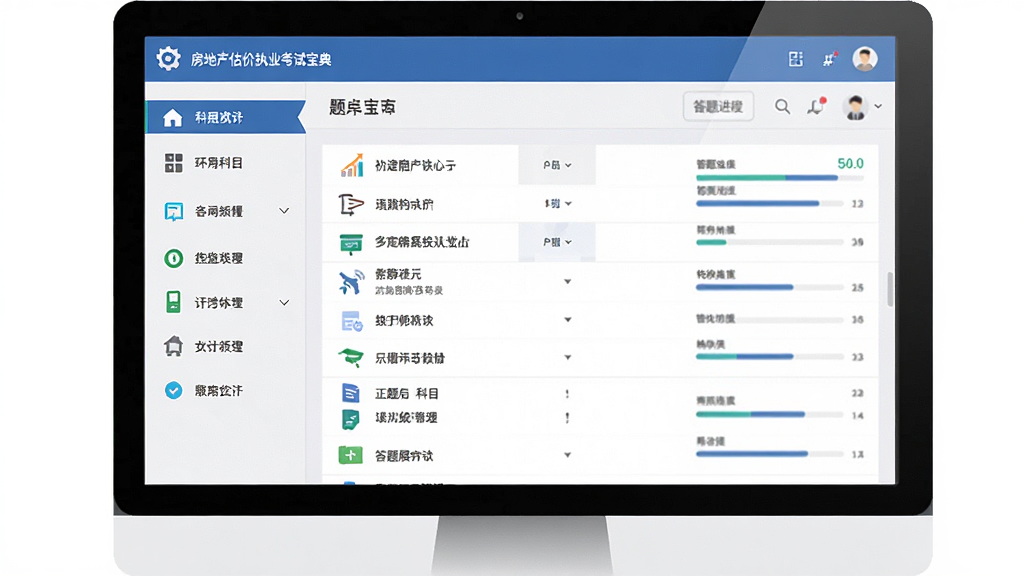Open the dropdown in the megaphone row
1024x576 pixels.
click(x=557, y=204)
